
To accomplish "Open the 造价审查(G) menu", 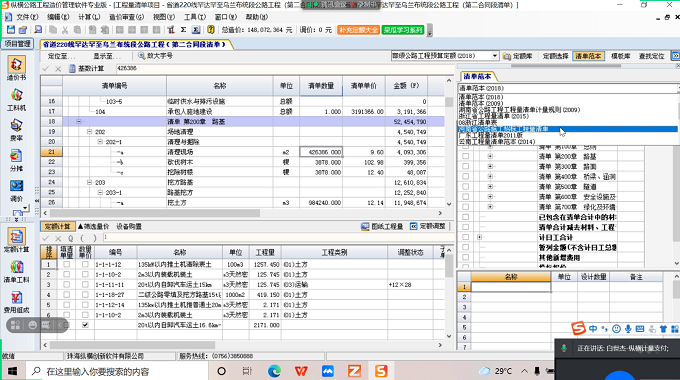I will click(126, 17).
